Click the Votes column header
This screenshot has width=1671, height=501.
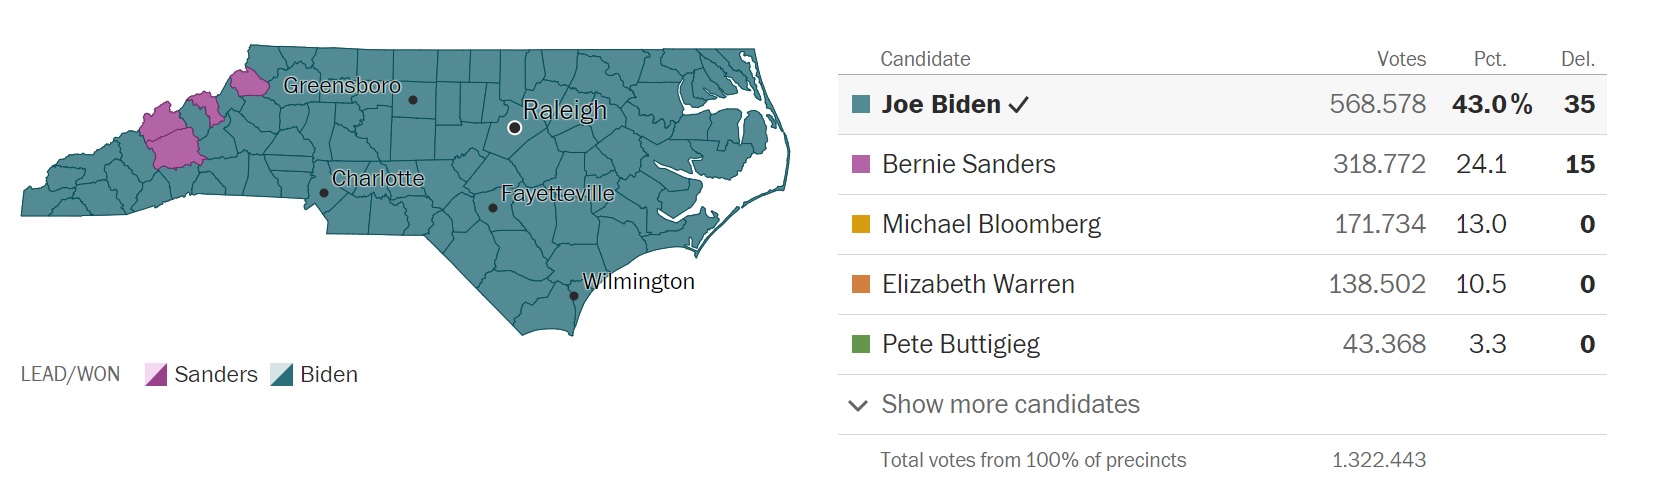coord(1401,59)
